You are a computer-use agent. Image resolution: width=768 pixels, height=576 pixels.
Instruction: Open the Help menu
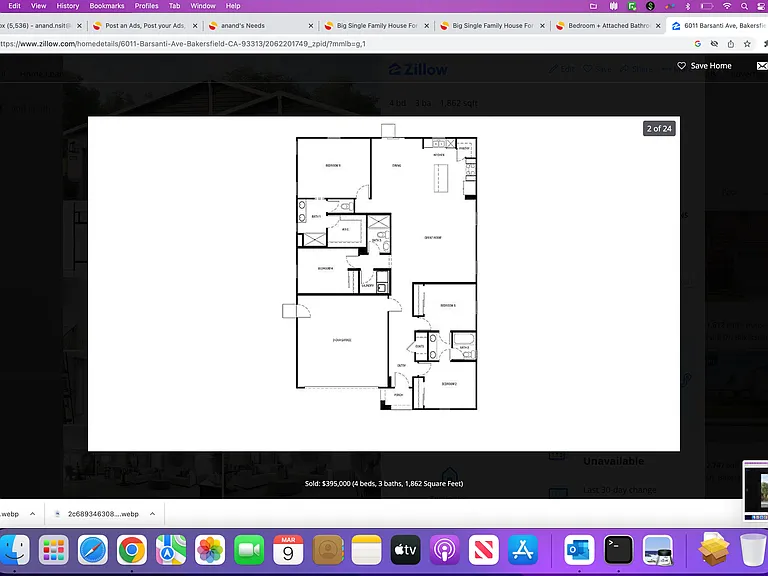[233, 6]
